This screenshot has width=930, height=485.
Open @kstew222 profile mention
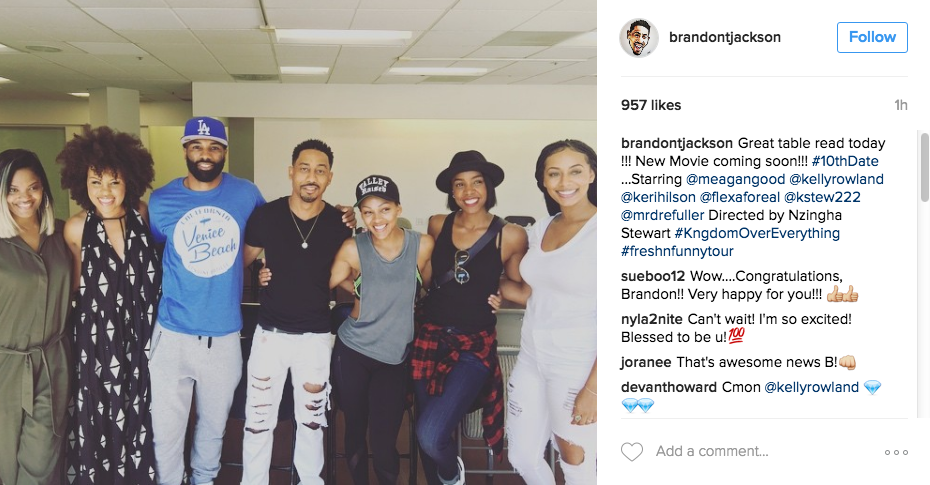[822, 197]
